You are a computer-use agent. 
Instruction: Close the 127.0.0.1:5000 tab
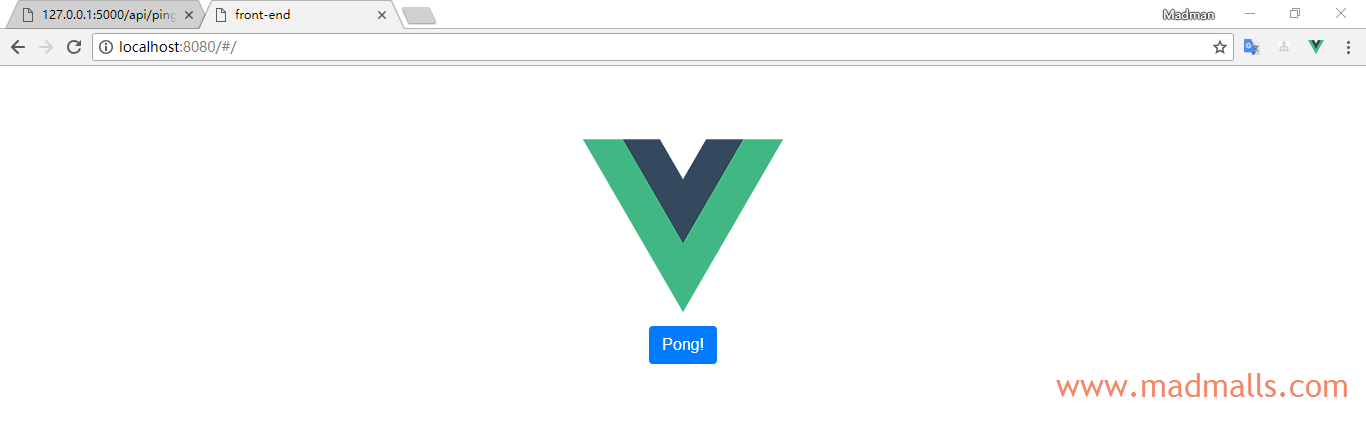(189, 15)
